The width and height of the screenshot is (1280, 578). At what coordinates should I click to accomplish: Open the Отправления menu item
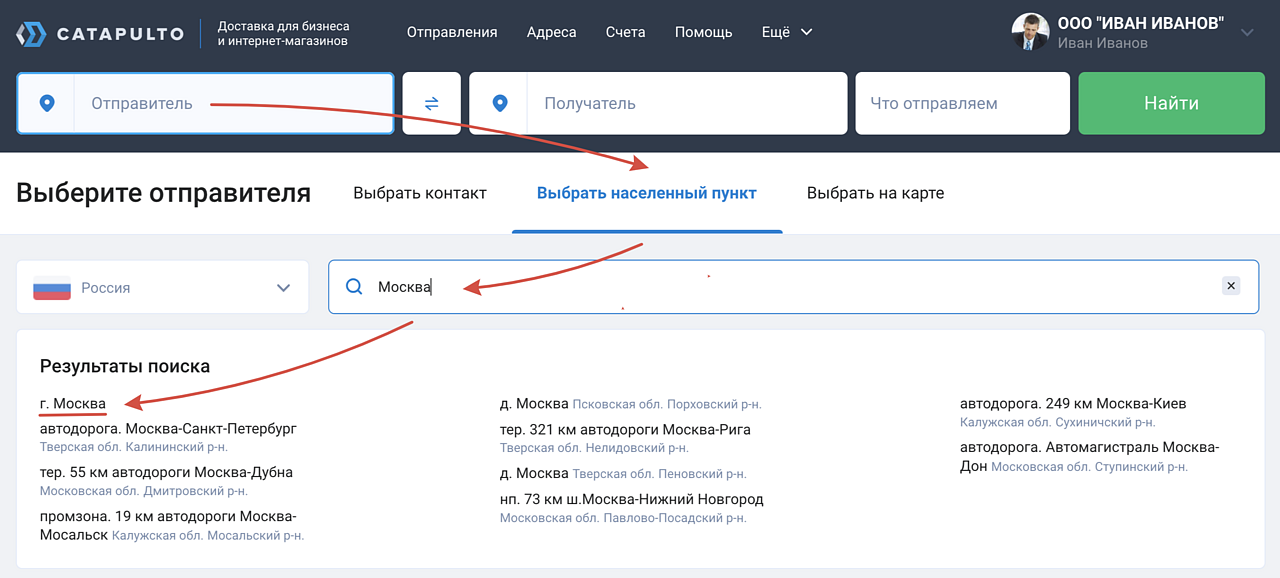pyautogui.click(x=451, y=32)
